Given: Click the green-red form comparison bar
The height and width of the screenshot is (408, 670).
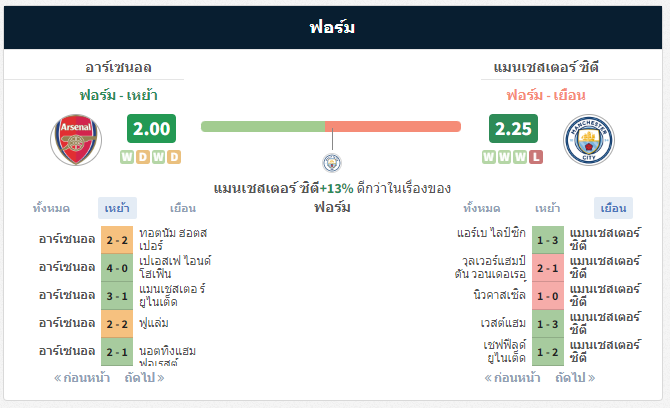Looking at the screenshot, I should (331, 126).
